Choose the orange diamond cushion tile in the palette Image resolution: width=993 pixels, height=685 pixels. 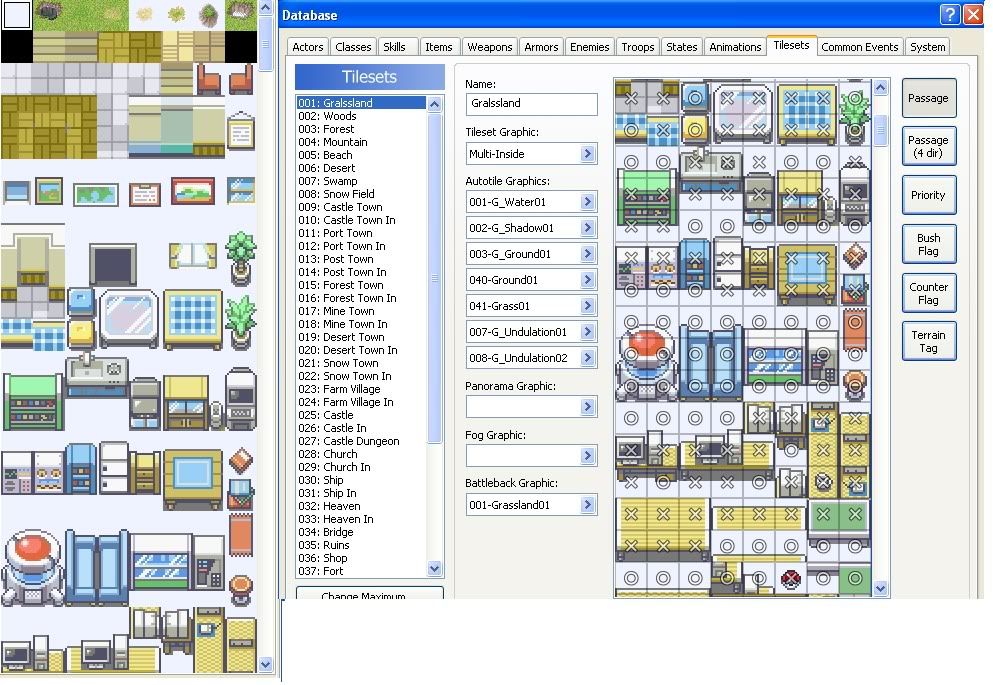tap(241, 460)
